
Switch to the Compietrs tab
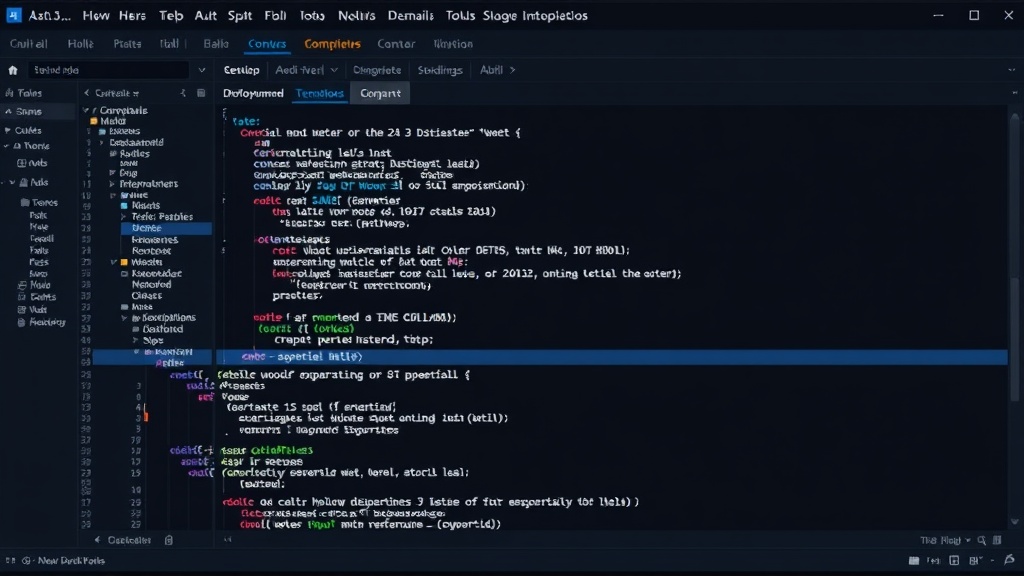click(x=332, y=44)
